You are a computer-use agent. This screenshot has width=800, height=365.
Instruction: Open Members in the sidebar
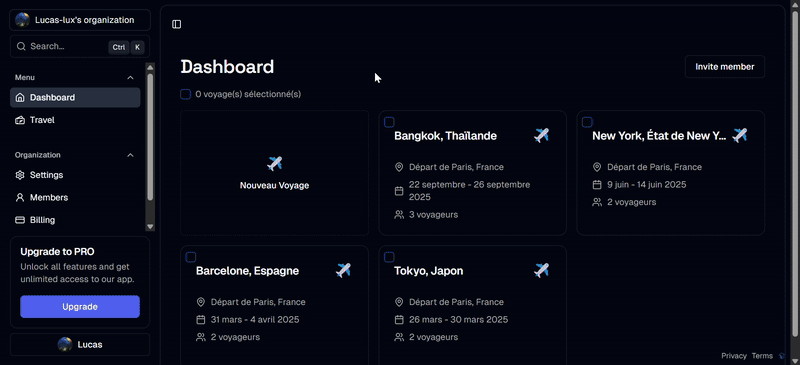point(75,198)
